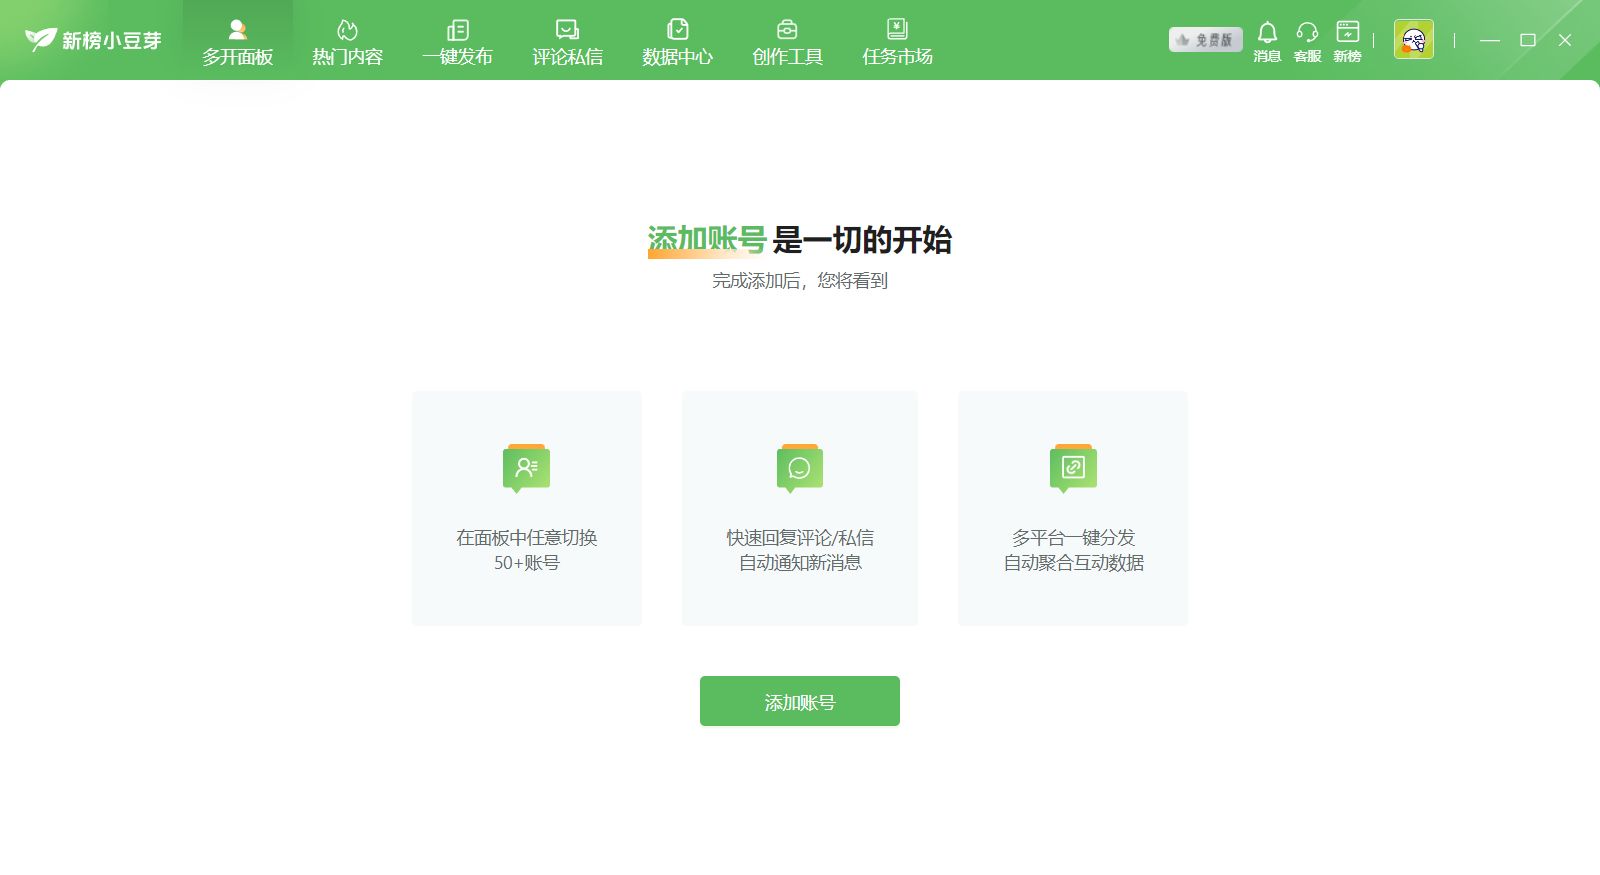Viewport: 1600px width, 875px height.
Task: Click the 自动聚合互动数据 text
Action: pyautogui.click(x=1073, y=563)
